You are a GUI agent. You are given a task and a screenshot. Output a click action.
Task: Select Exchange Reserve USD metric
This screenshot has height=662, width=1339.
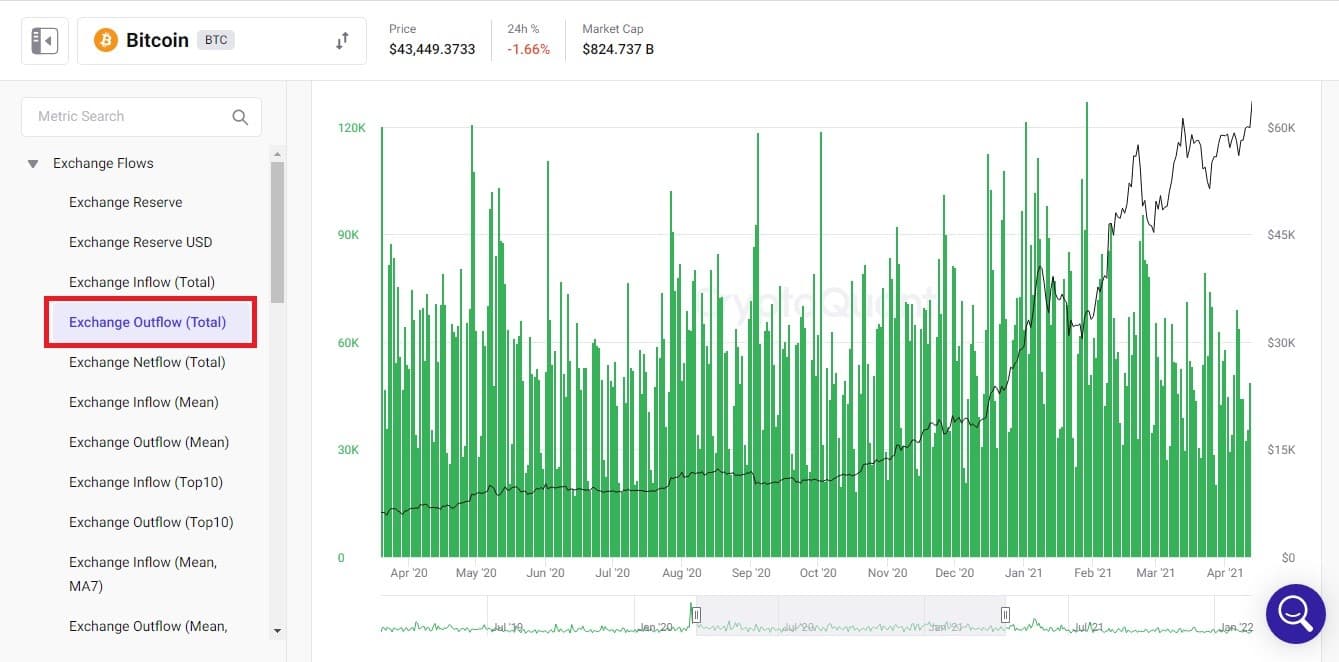(141, 242)
